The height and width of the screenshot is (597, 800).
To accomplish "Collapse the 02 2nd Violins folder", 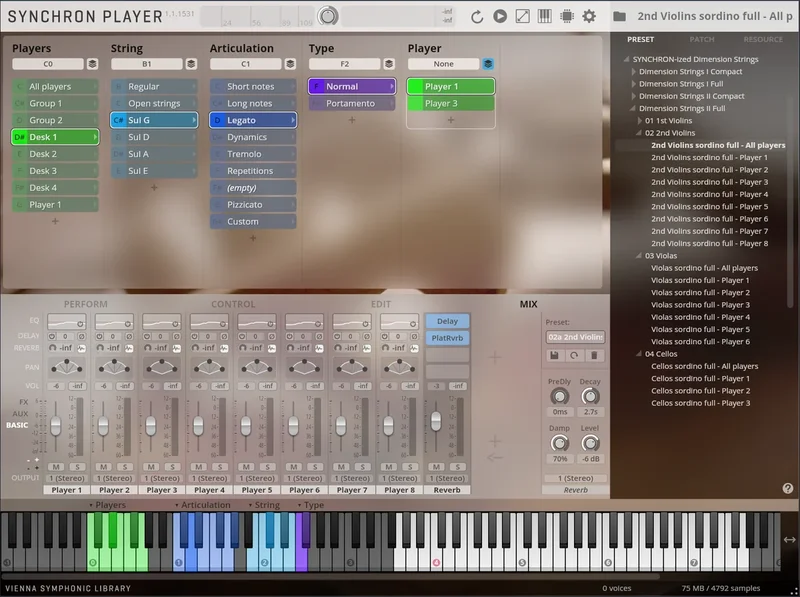I will (639, 133).
